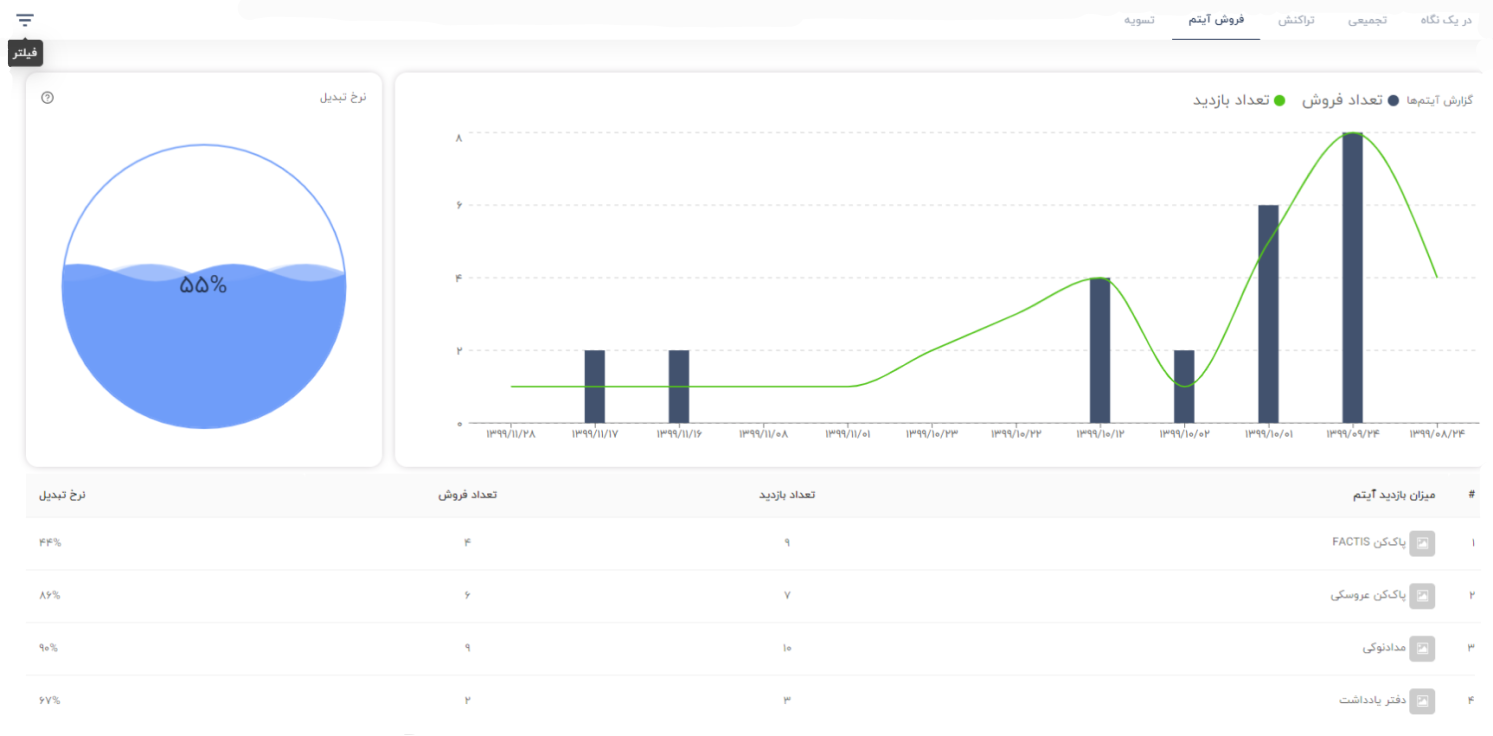Sort by تعداد فروش column header
This screenshot has height=736, width=1493.
(x=467, y=496)
